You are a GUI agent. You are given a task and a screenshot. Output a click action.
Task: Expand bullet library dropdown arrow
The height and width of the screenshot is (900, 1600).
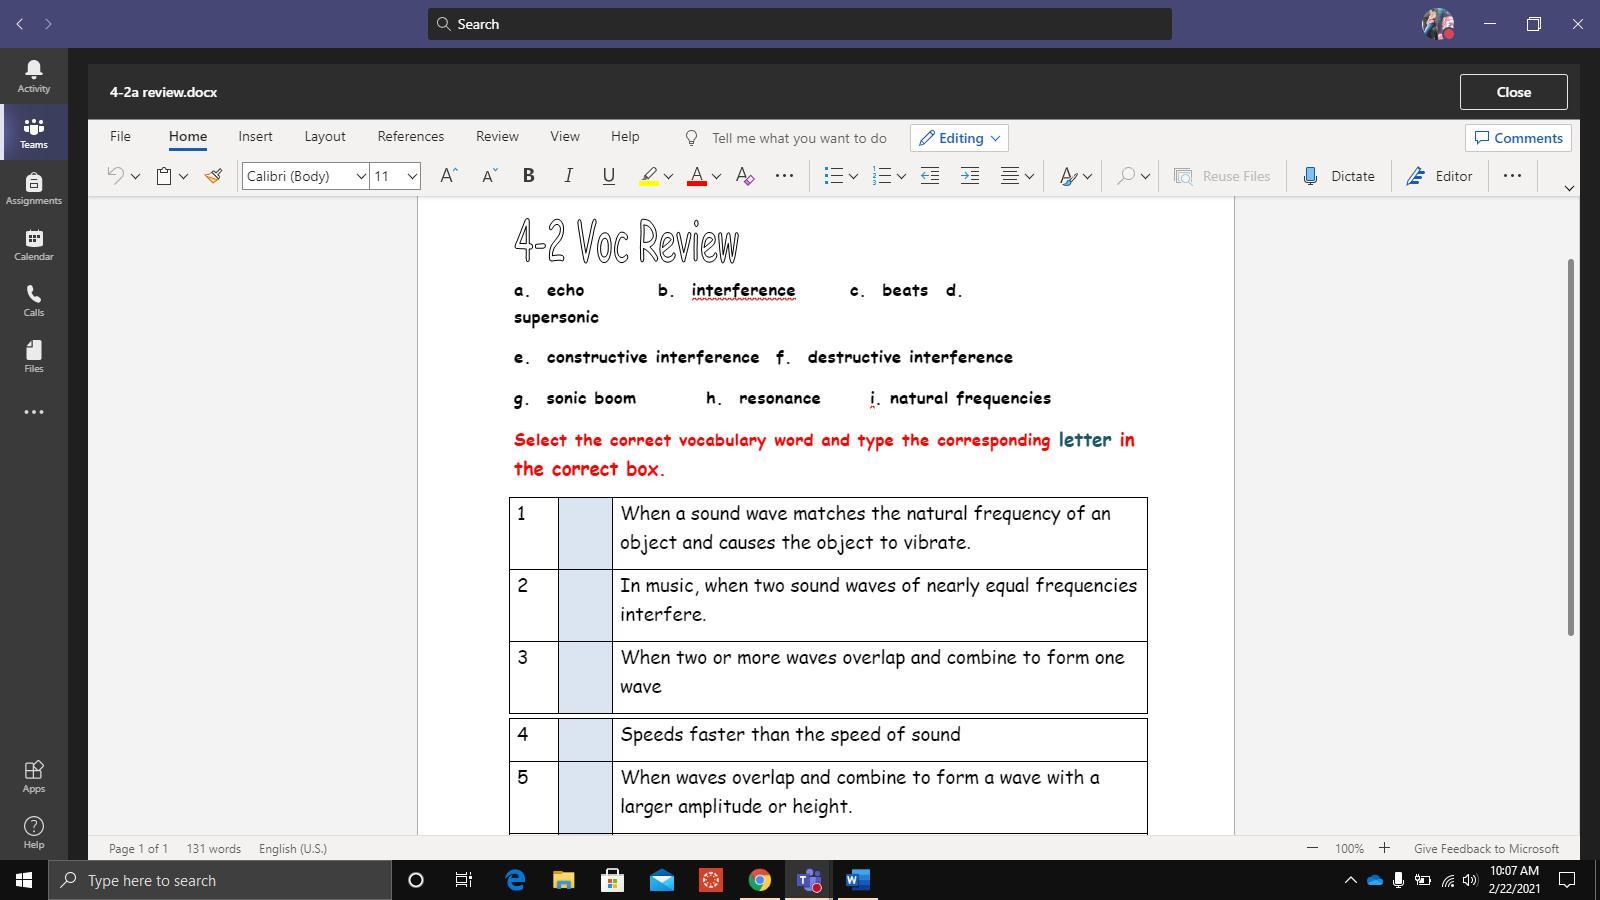click(853, 177)
